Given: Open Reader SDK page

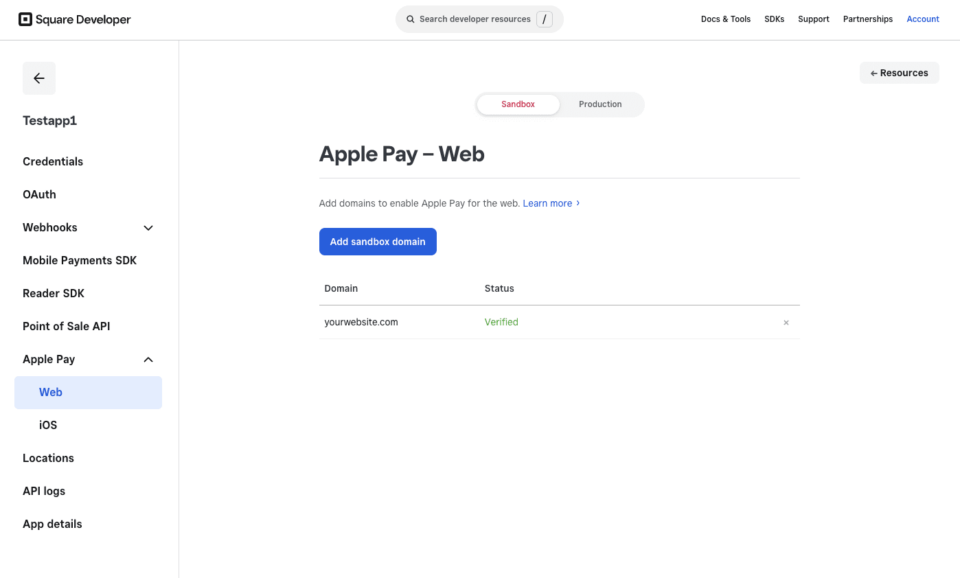Looking at the screenshot, I should coord(53,294).
